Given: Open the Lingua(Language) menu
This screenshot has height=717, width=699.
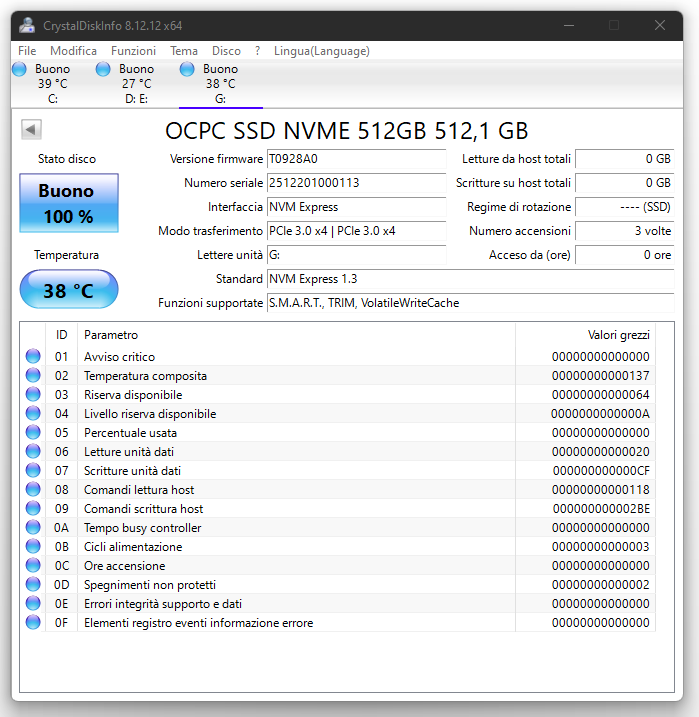Looking at the screenshot, I should click(x=322, y=51).
